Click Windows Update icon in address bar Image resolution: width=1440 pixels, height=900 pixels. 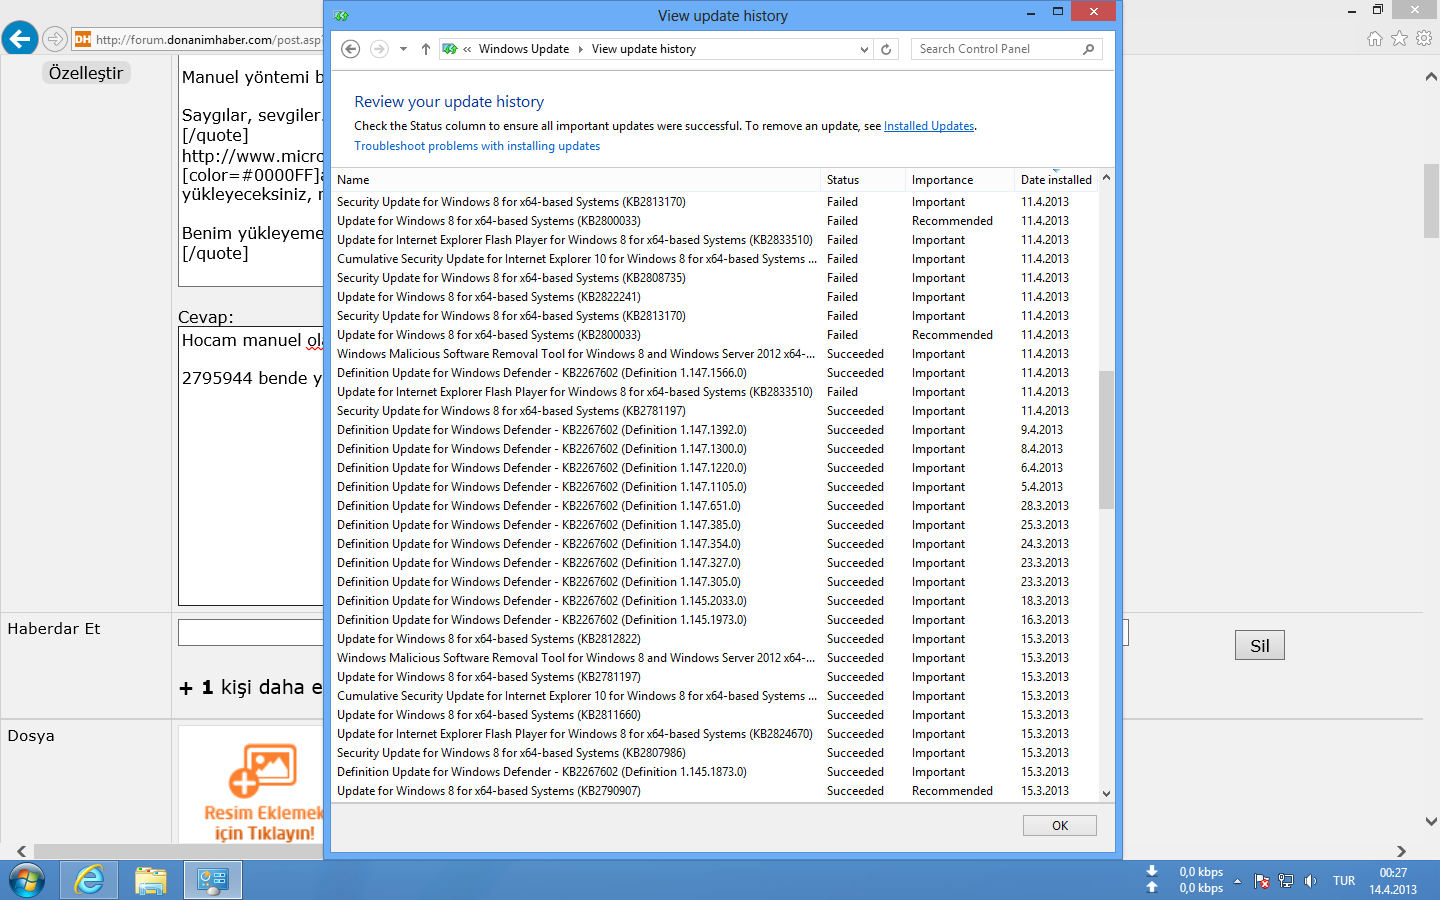click(450, 49)
